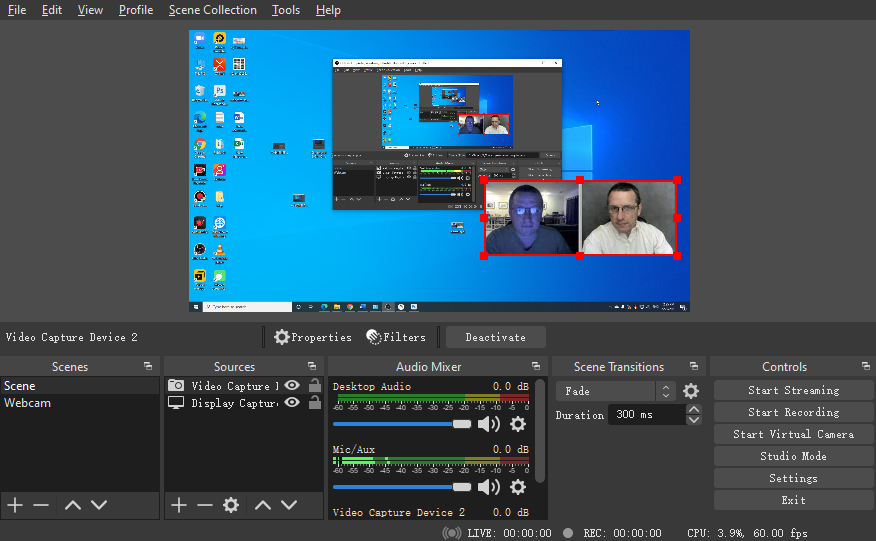The height and width of the screenshot is (541, 876).
Task: Pop out the Audio Mixer dock
Action: [x=536, y=366]
